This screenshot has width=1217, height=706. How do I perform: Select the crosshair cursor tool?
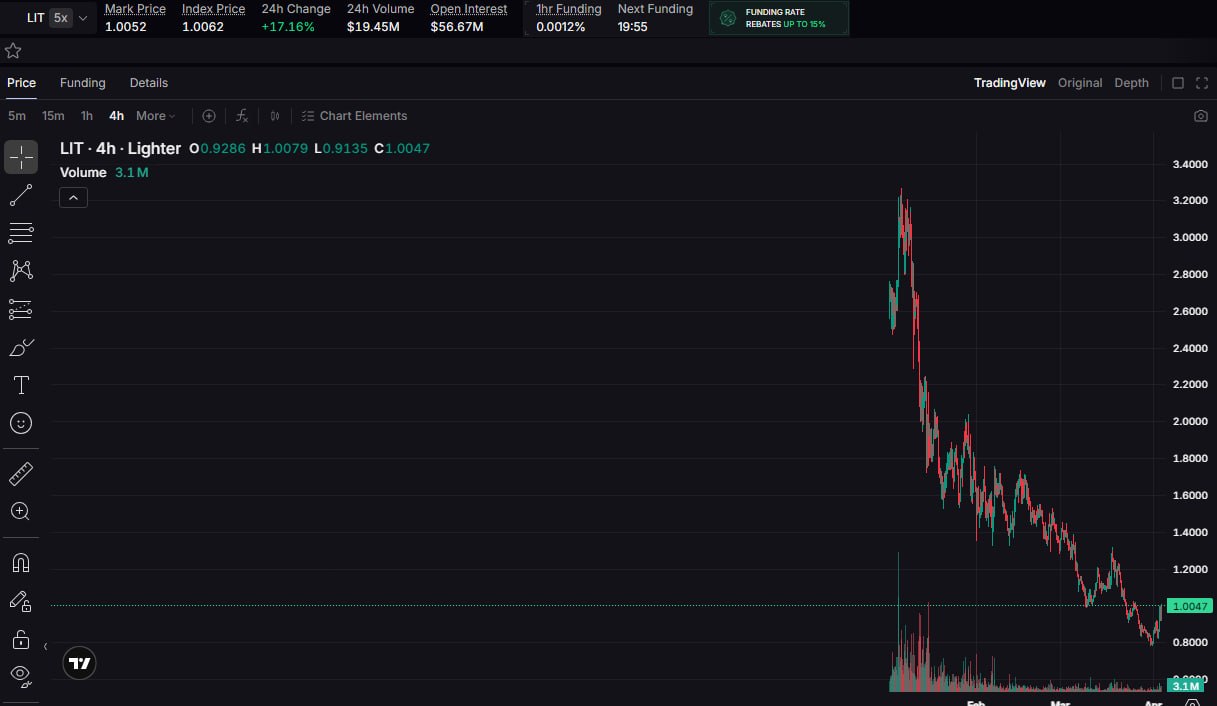point(21,157)
